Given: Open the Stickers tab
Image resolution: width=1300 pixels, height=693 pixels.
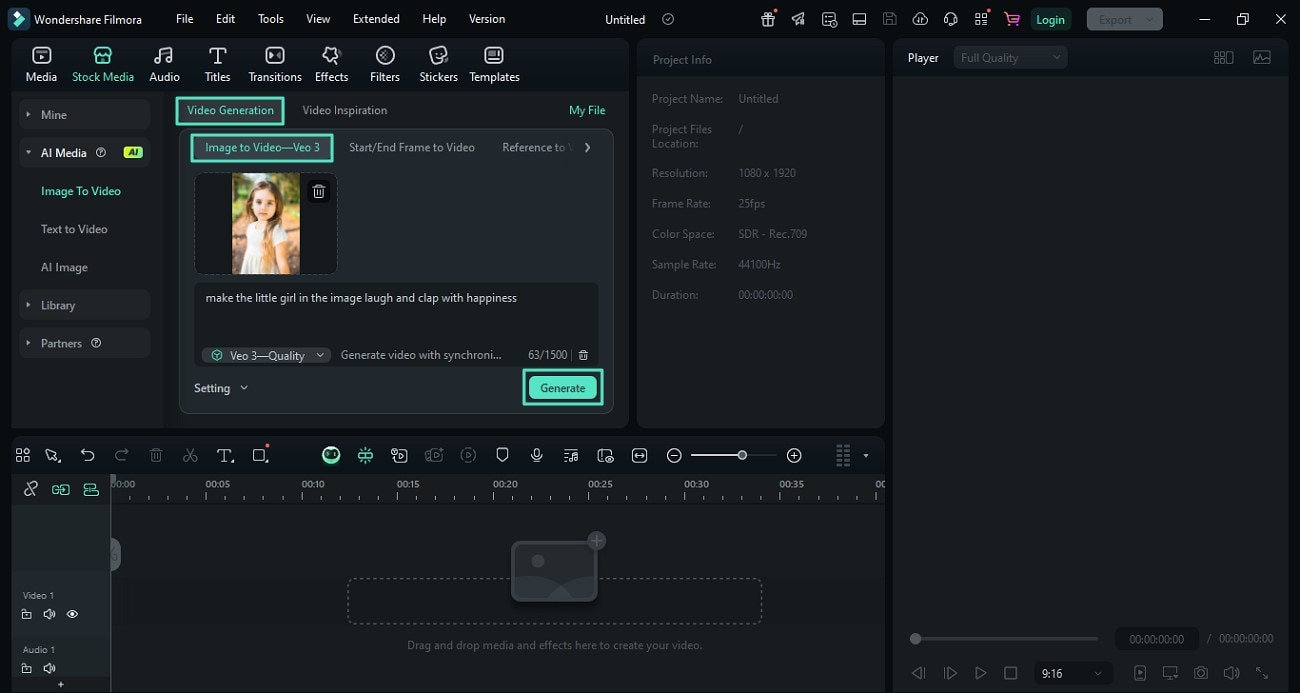Looking at the screenshot, I should click(x=438, y=64).
